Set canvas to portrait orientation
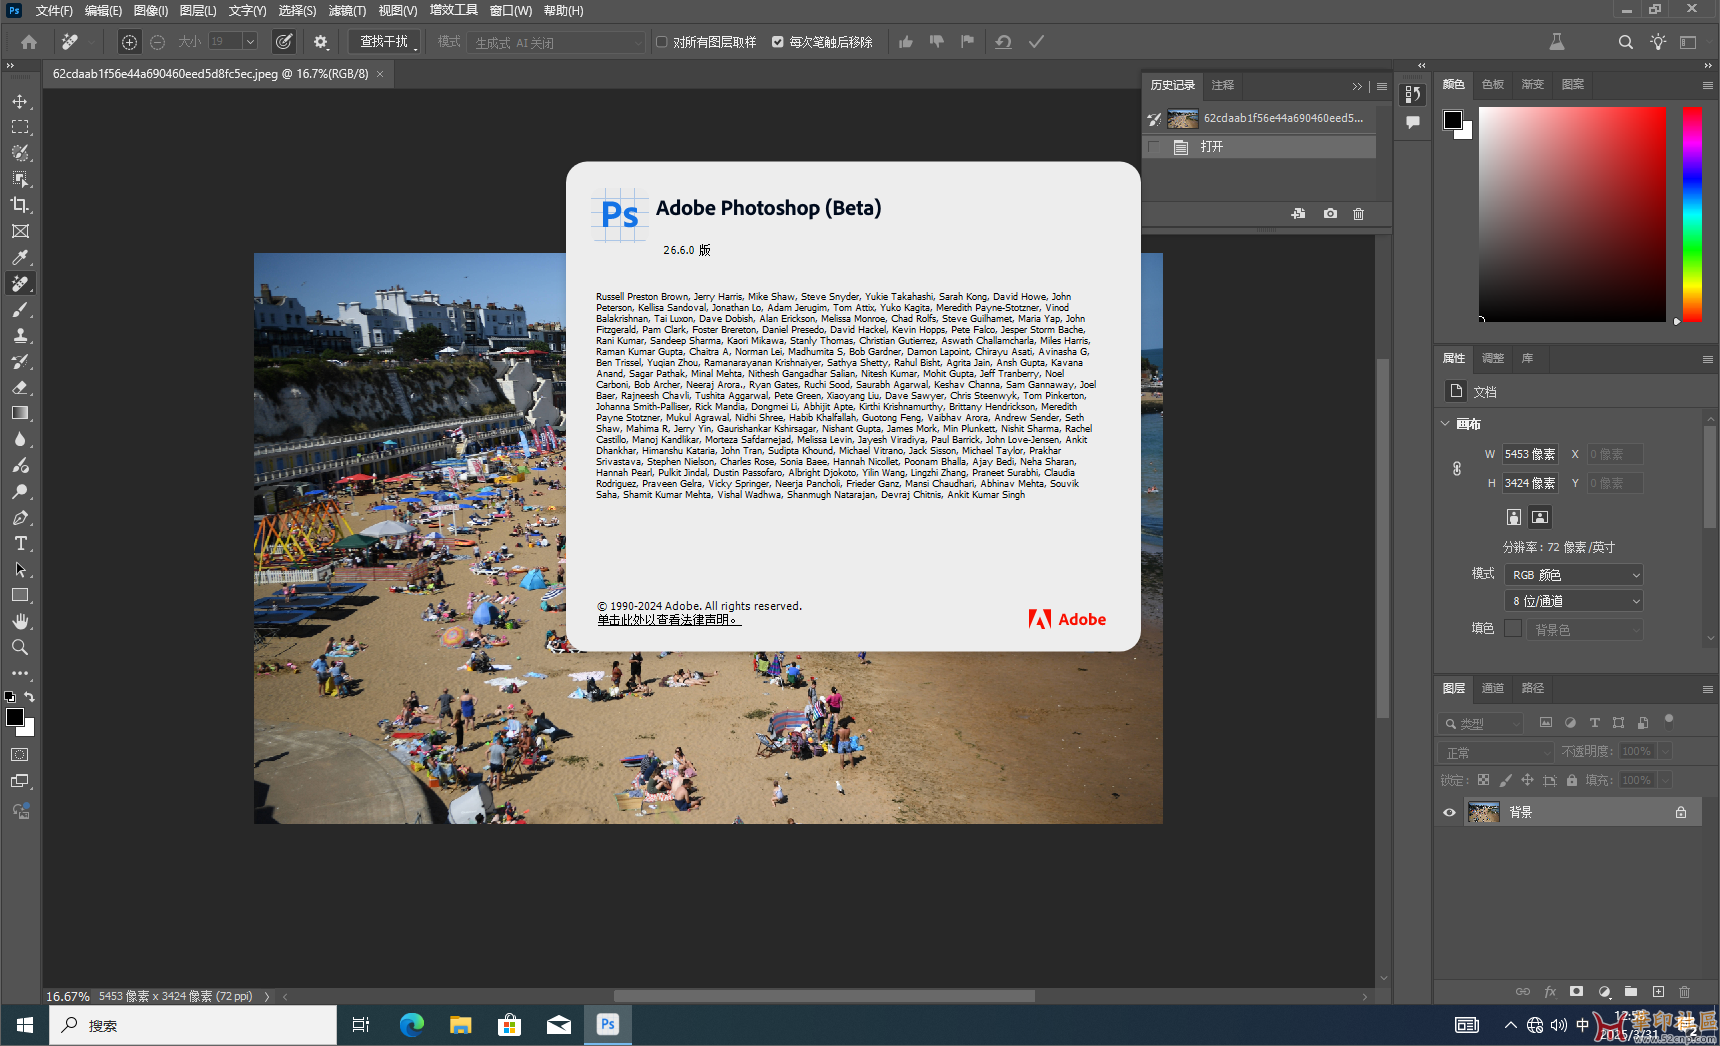Image resolution: width=1720 pixels, height=1046 pixels. click(1514, 517)
